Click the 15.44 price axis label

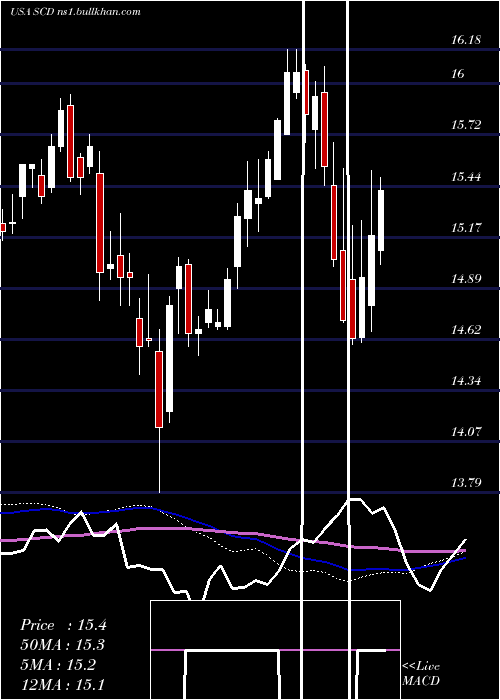point(466,177)
